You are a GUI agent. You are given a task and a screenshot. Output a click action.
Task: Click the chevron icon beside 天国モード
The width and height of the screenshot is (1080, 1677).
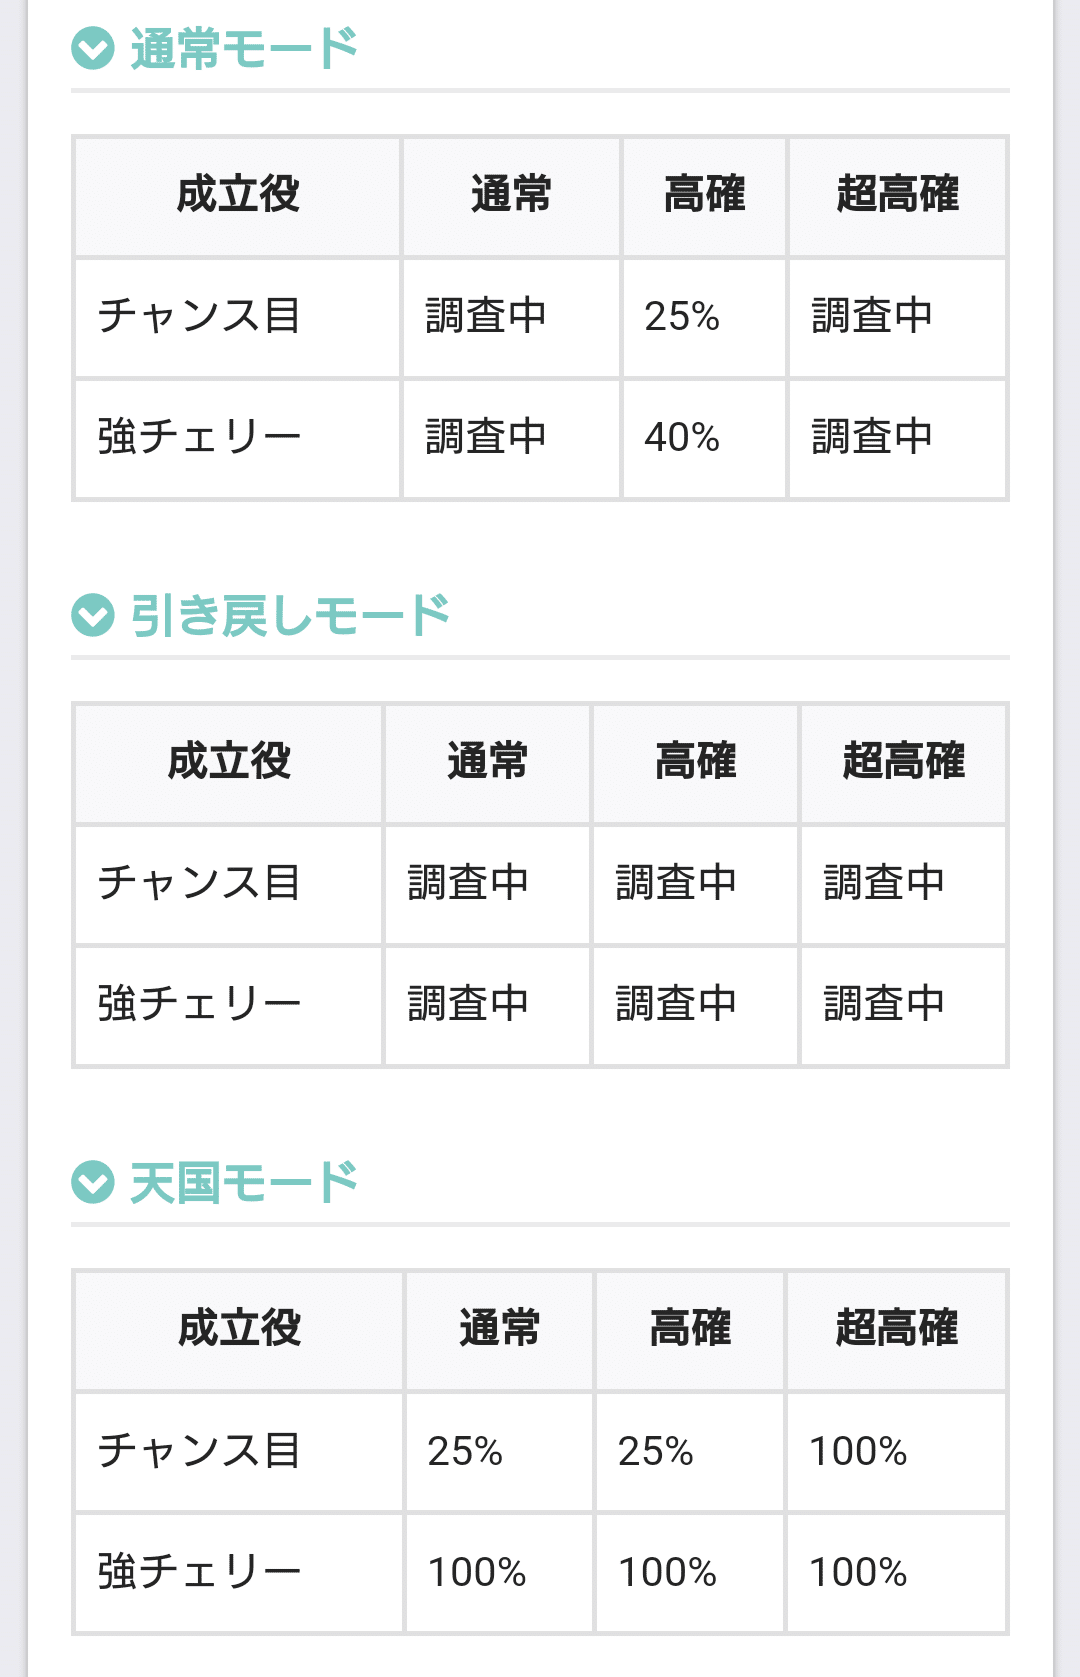coord(93,1182)
